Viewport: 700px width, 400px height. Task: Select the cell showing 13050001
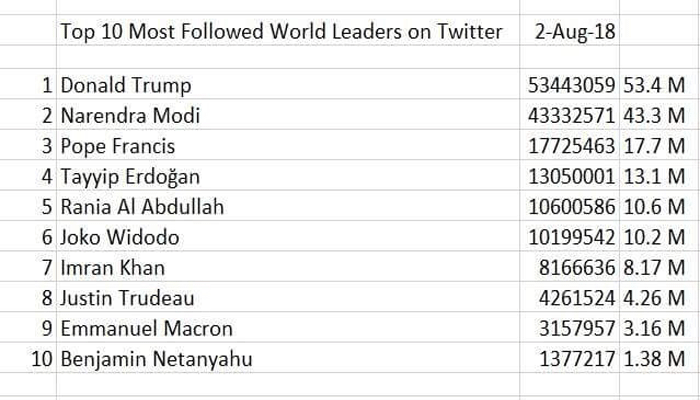[572, 177]
